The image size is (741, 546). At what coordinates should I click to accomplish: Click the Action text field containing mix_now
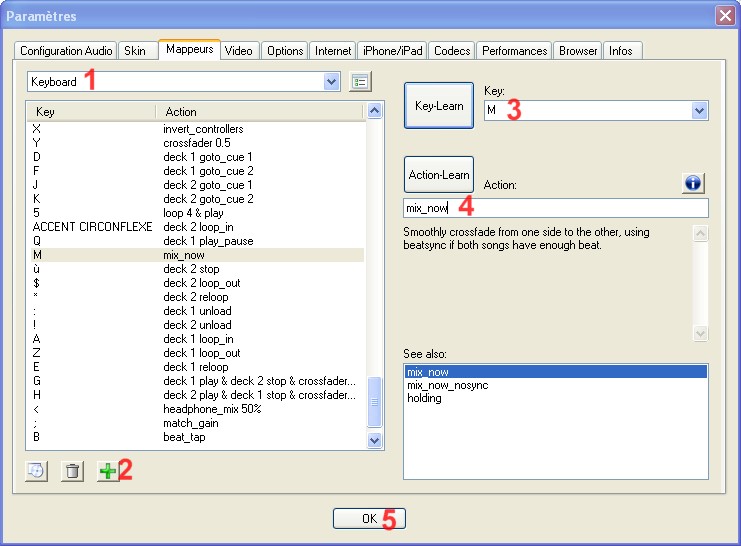(x=555, y=208)
